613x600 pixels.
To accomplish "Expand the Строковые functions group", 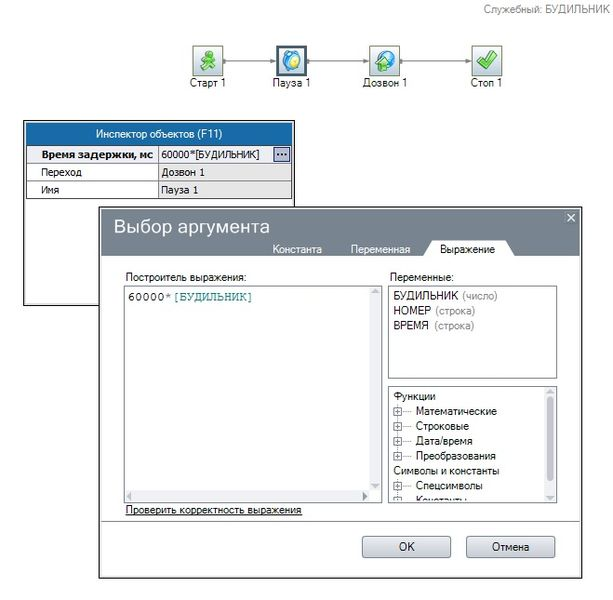I will 398,426.
